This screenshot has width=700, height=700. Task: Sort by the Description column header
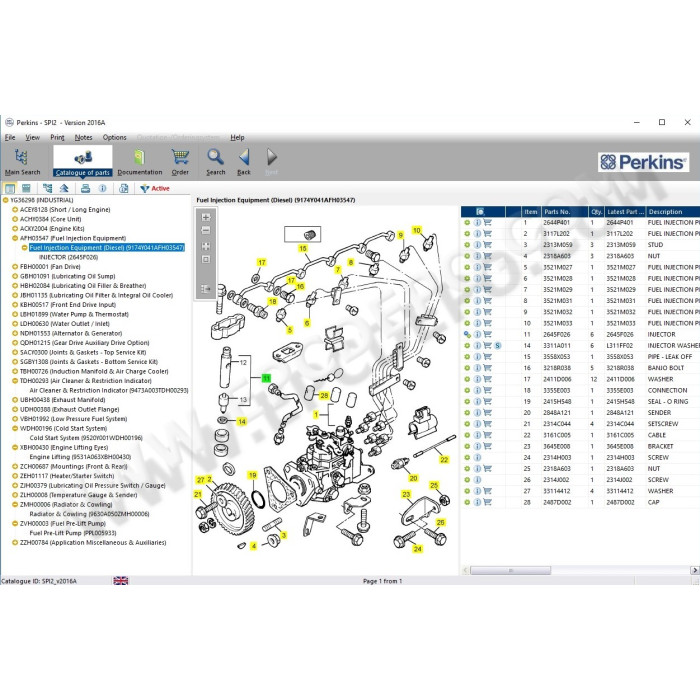[x=673, y=212]
